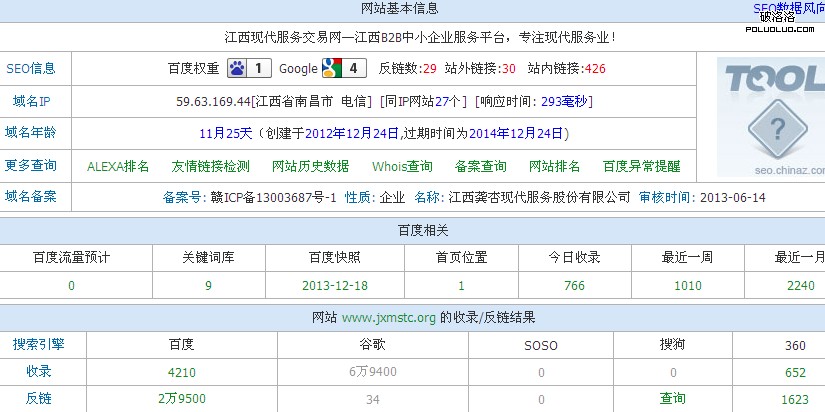Image resolution: width=825 pixels, height=412 pixels.
Task: Click the 百度异常提醒 link
Action: tap(641, 166)
